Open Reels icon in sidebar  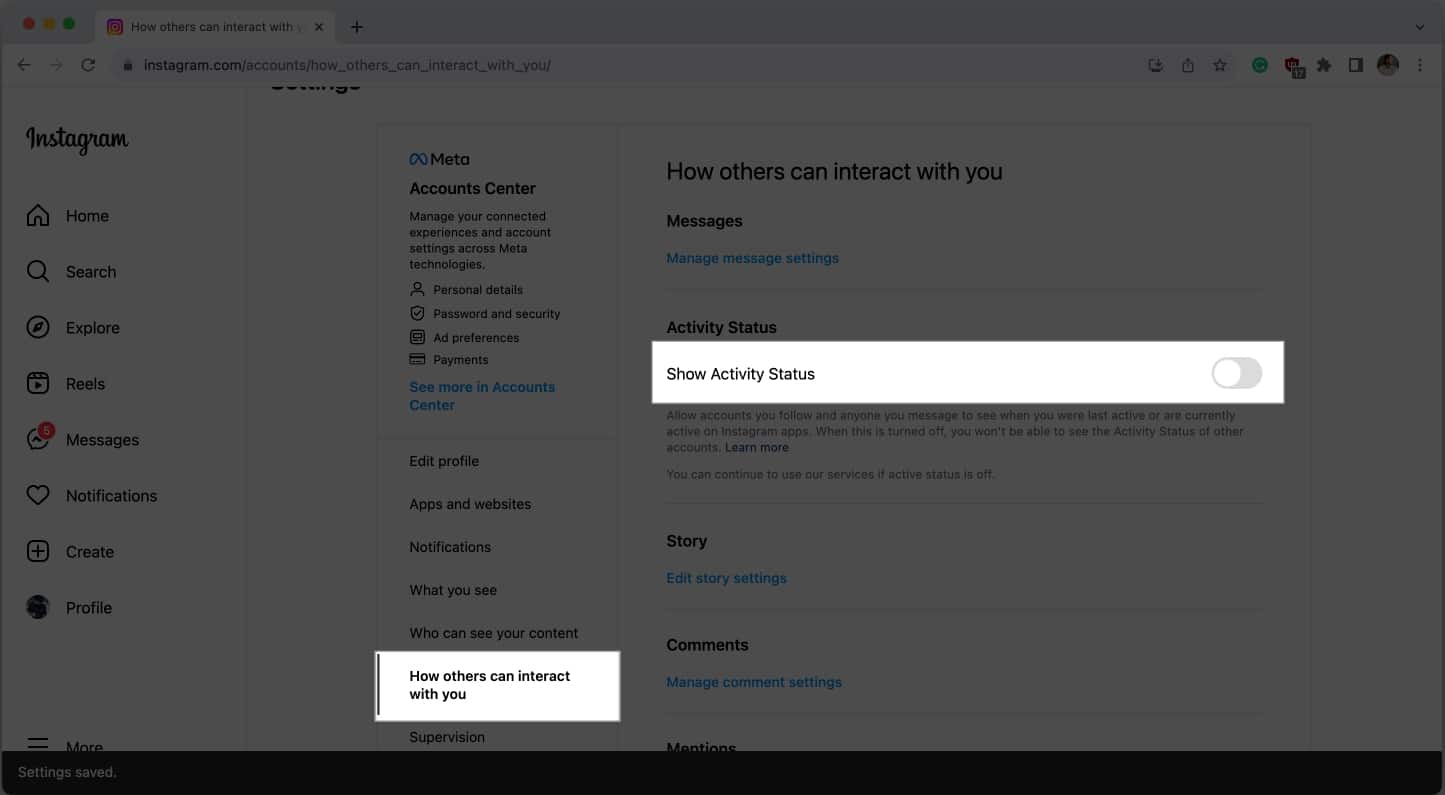tap(38, 384)
